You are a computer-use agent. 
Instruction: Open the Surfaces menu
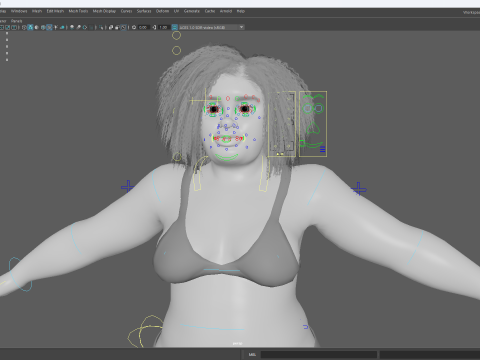[144, 11]
